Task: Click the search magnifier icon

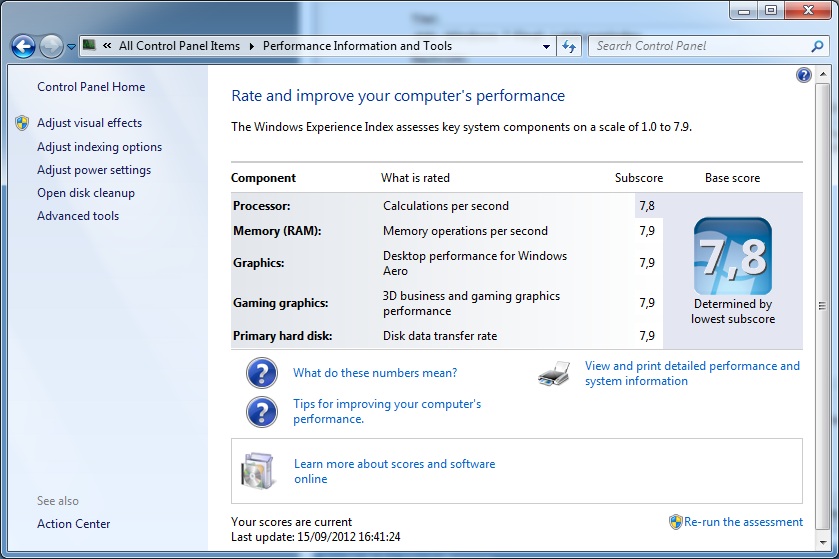Action: 817,47
